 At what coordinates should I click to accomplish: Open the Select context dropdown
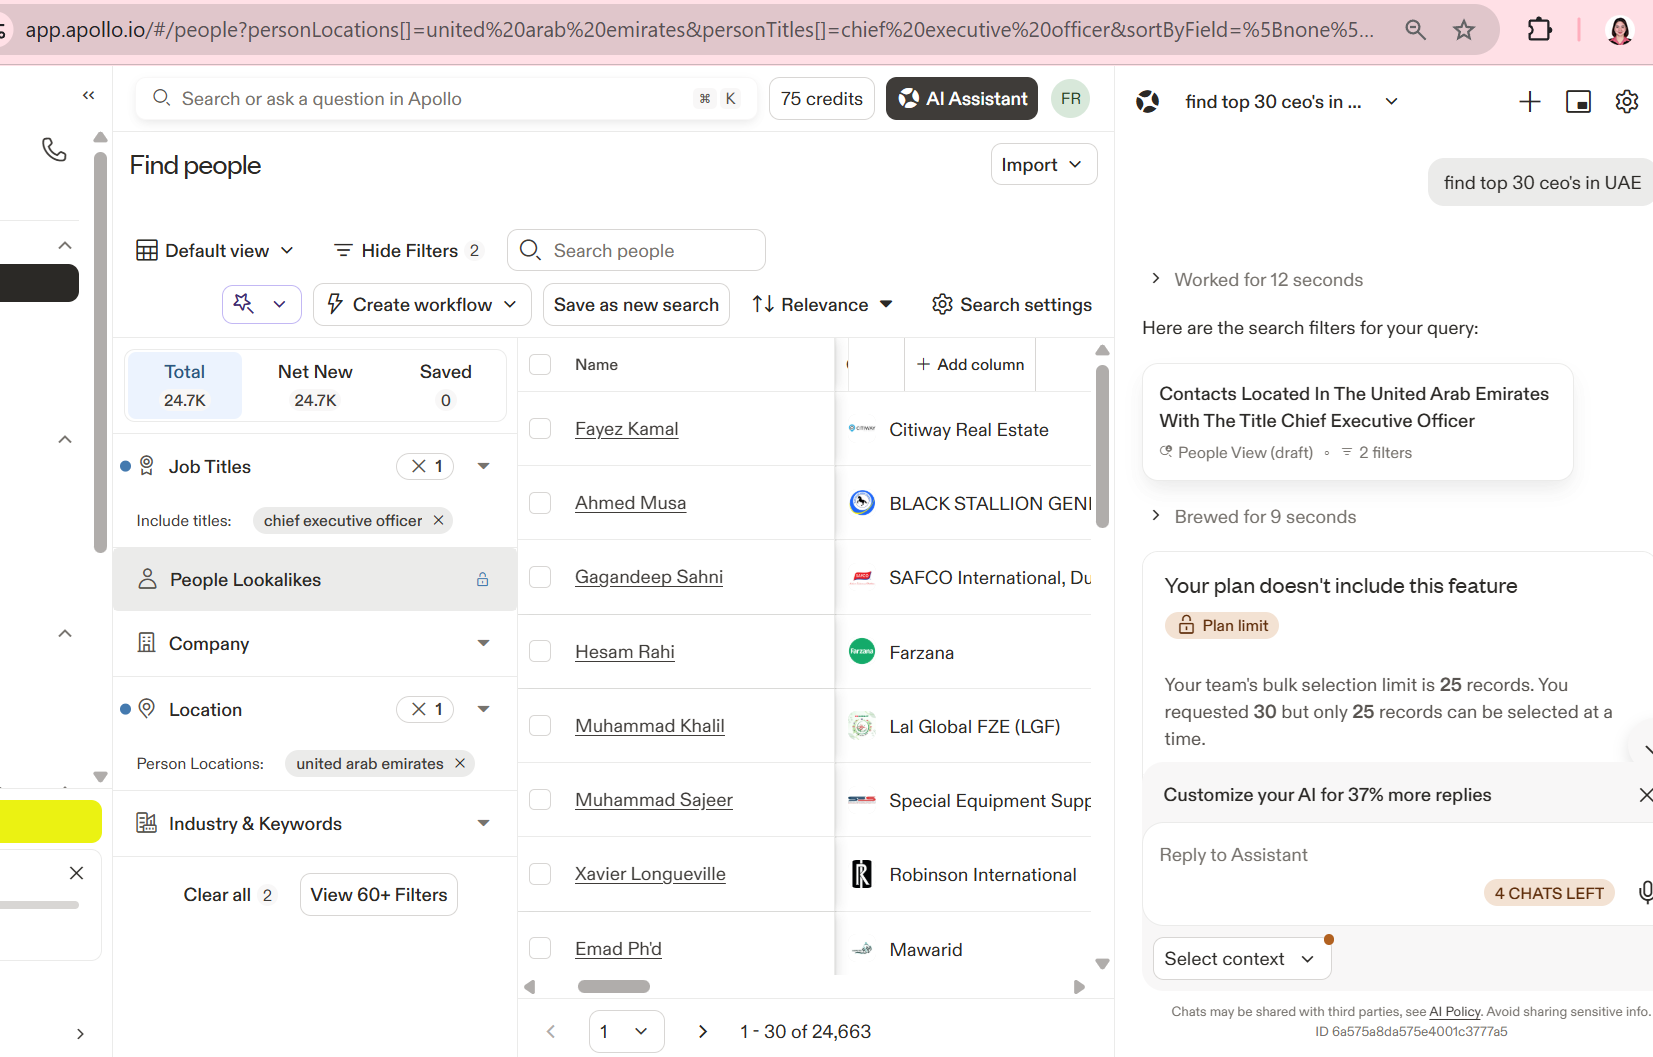[x=1241, y=959]
